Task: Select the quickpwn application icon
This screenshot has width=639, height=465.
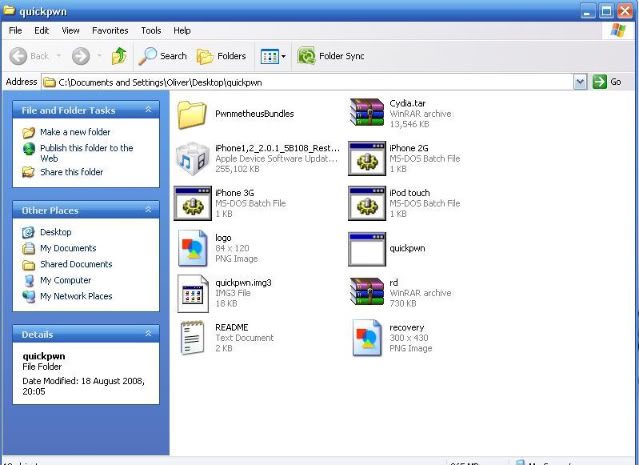Action: pos(367,249)
